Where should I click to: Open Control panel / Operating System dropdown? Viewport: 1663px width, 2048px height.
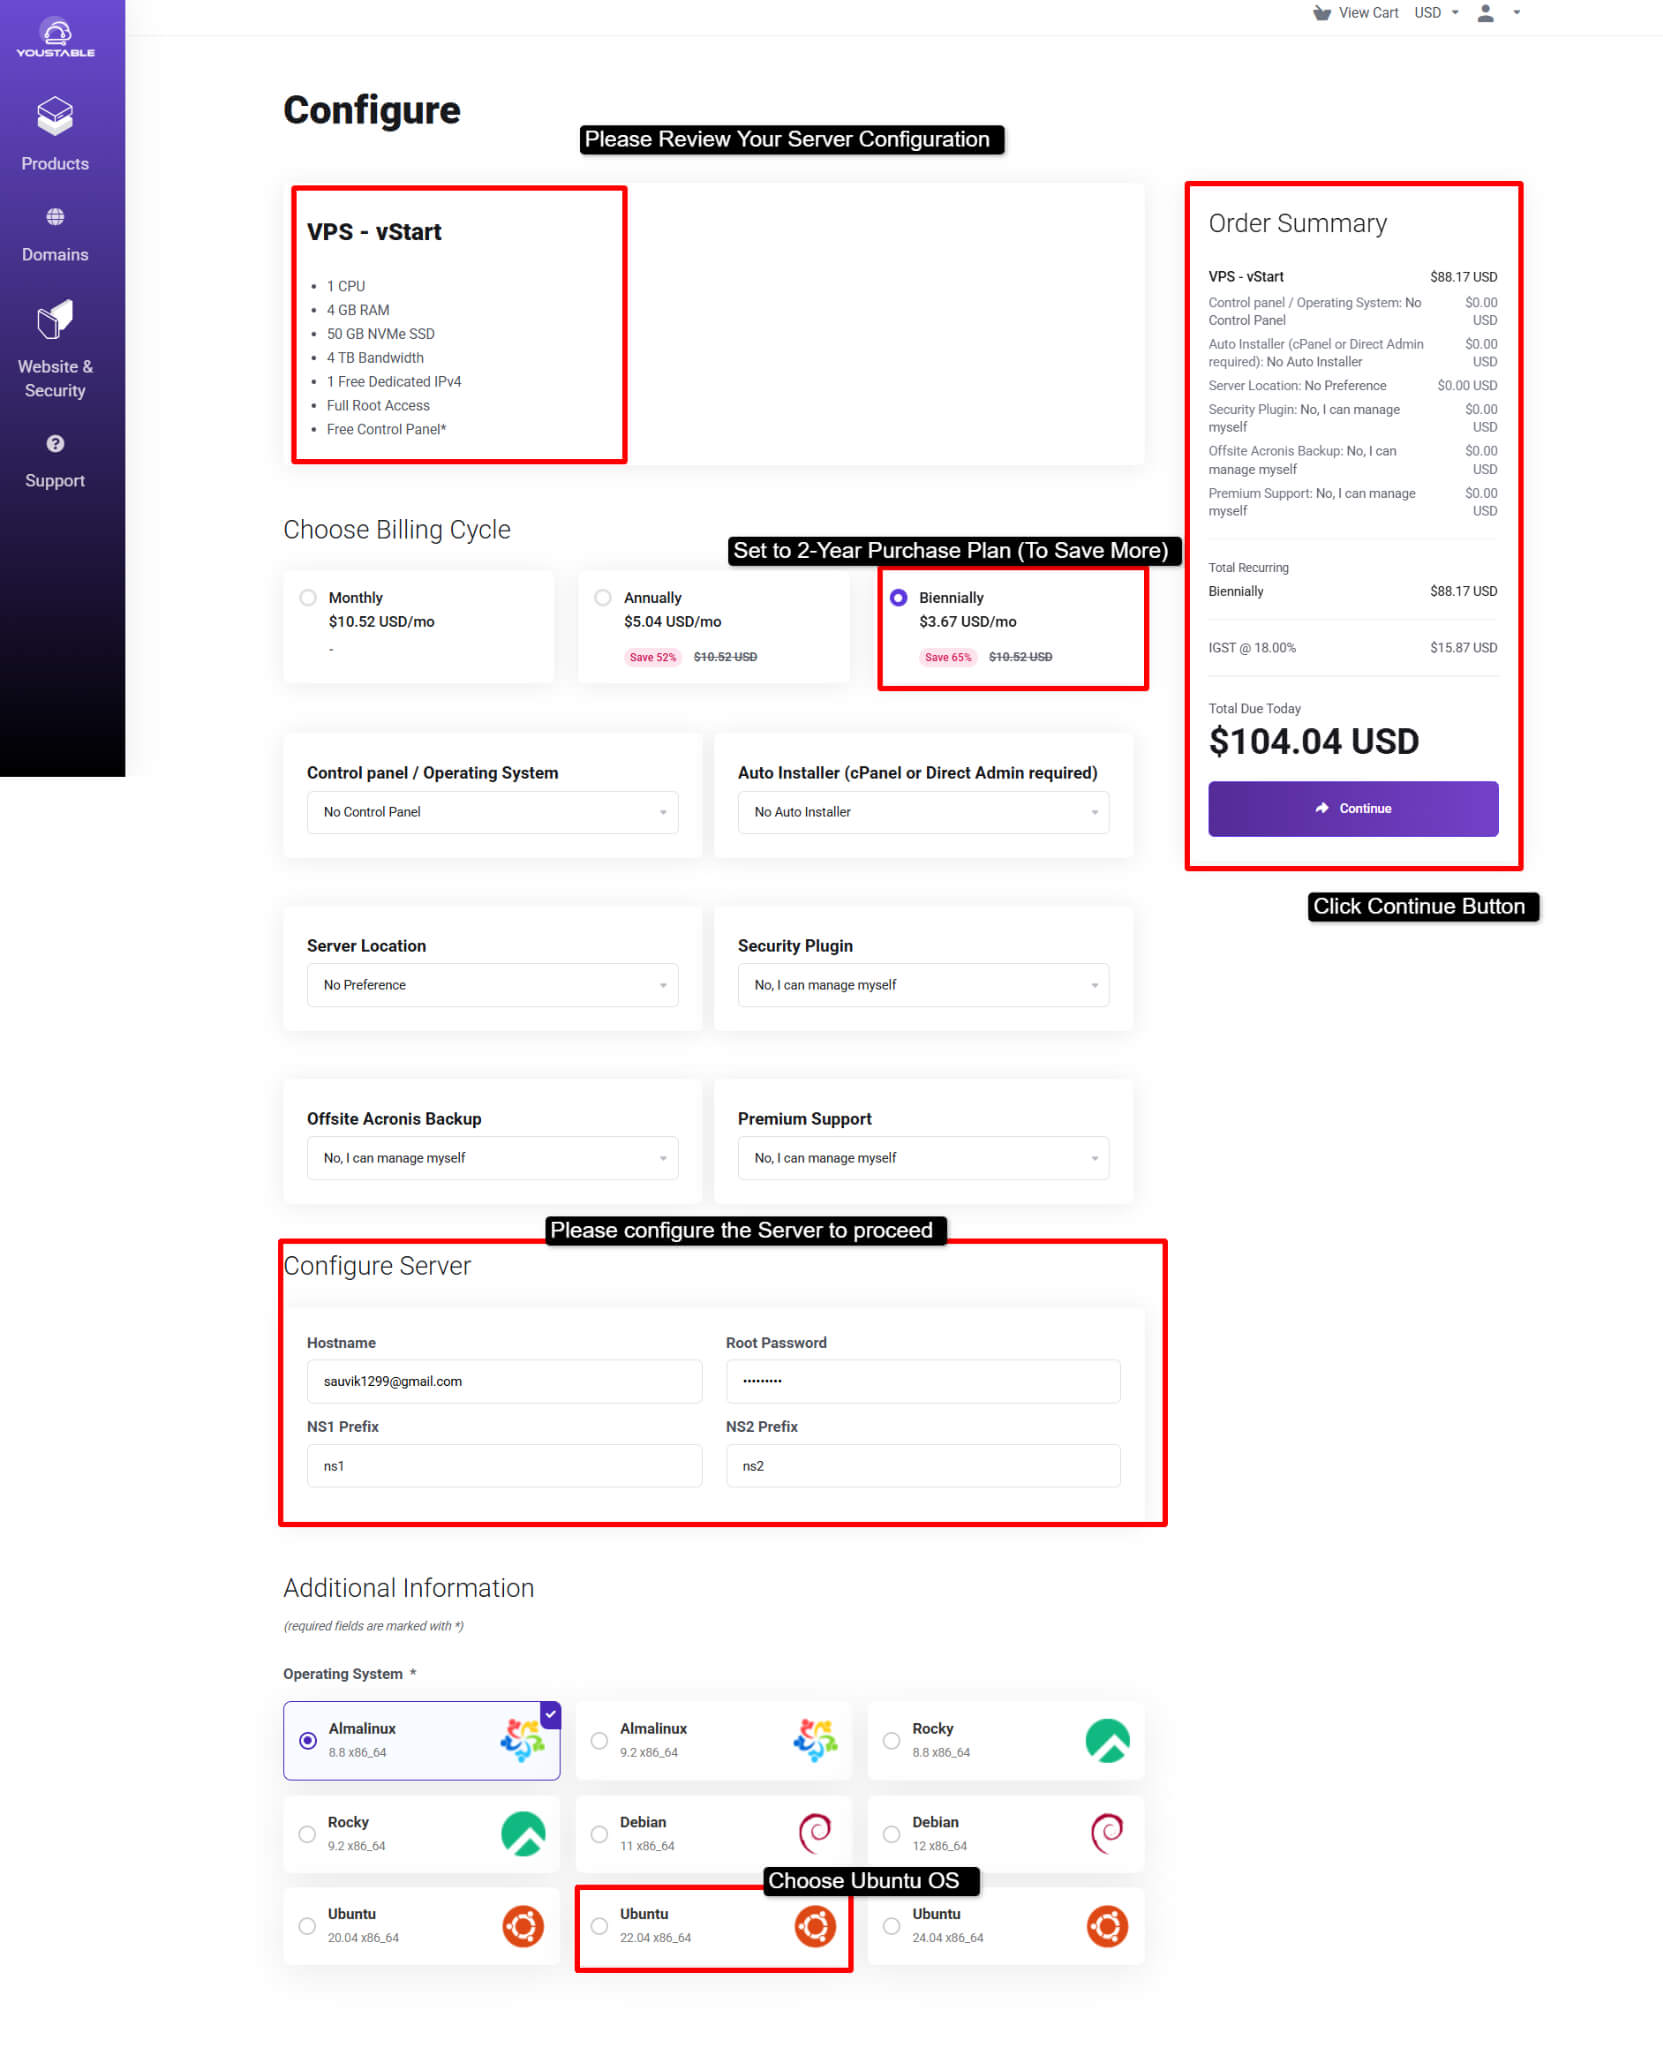[492, 812]
